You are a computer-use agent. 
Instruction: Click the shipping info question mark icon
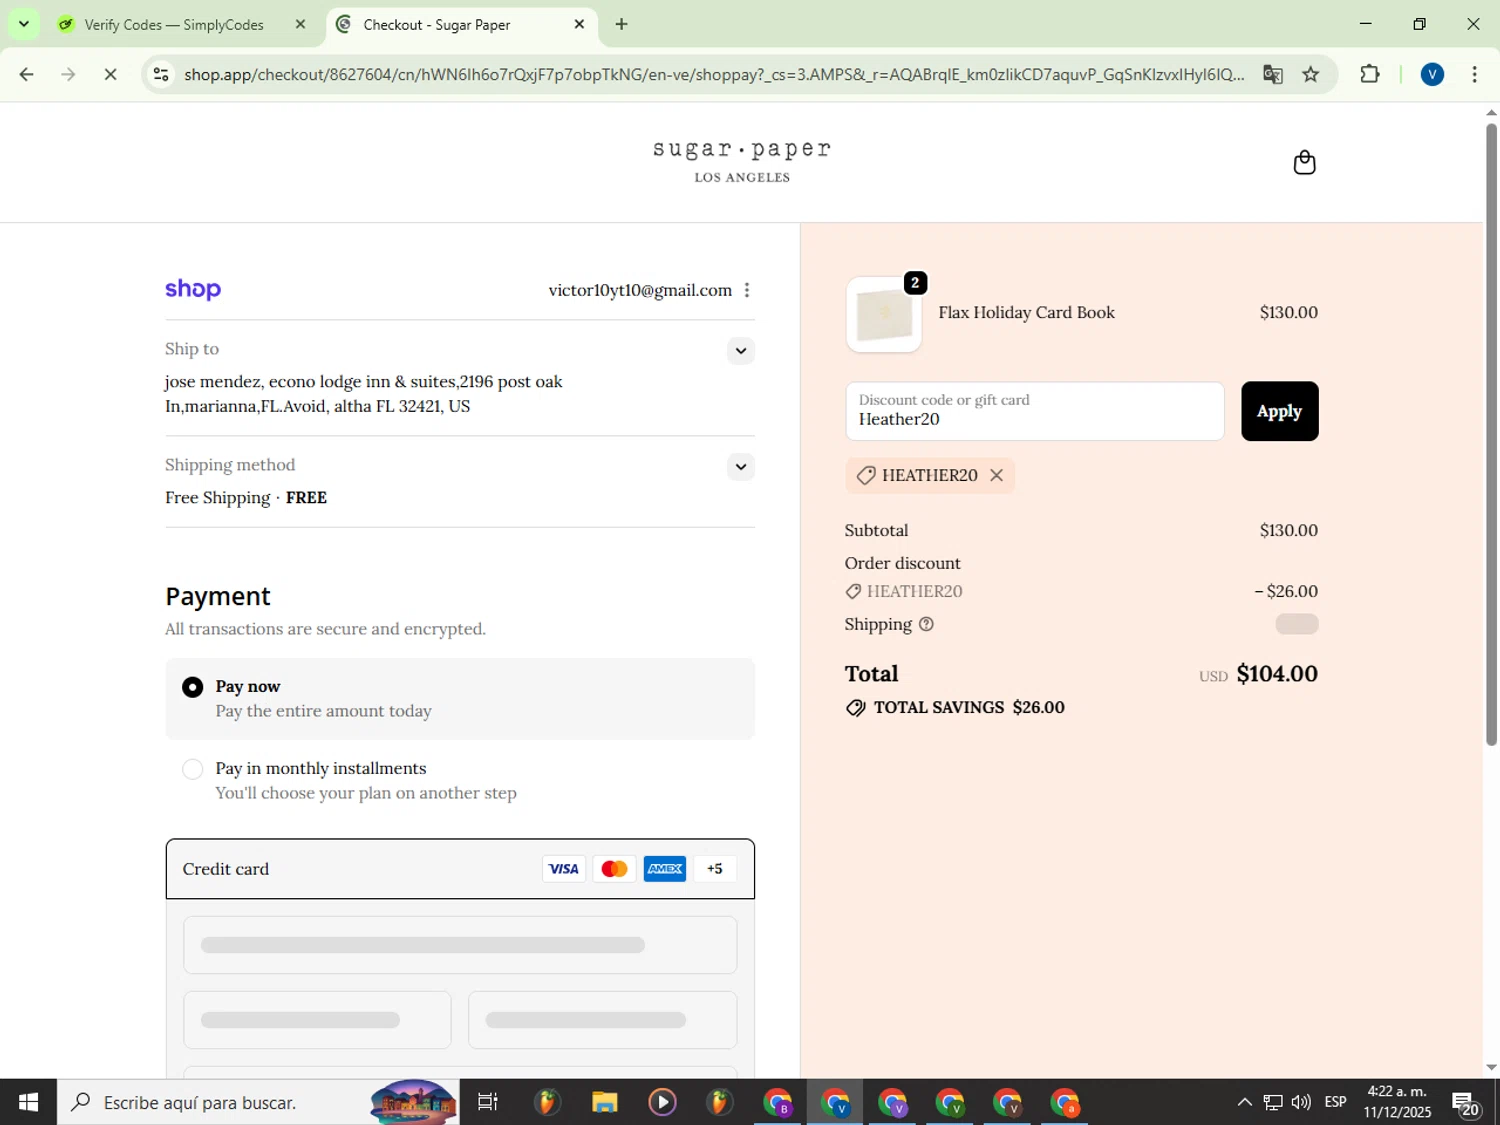tap(926, 624)
